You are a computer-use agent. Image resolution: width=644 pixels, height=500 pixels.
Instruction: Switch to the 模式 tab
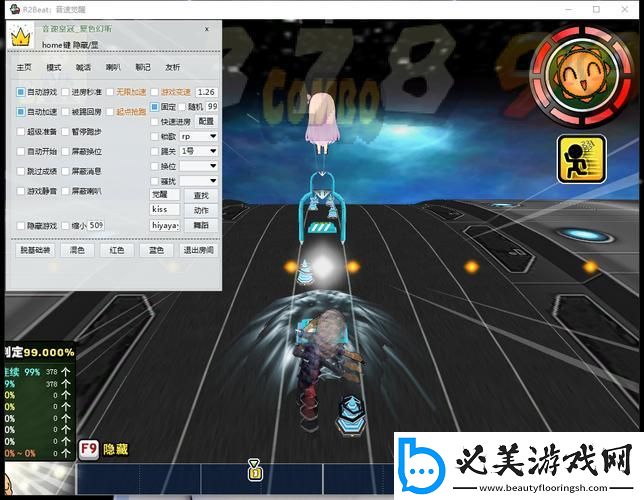tap(54, 67)
